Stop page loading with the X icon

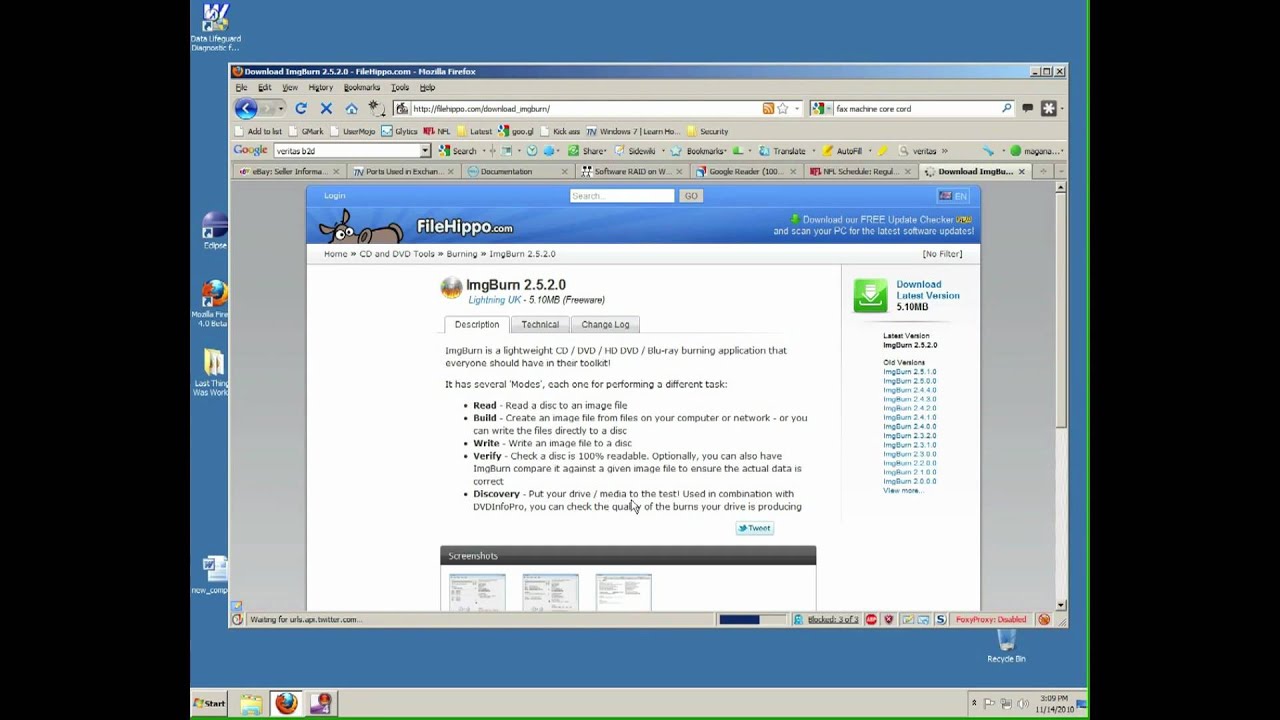(x=326, y=108)
